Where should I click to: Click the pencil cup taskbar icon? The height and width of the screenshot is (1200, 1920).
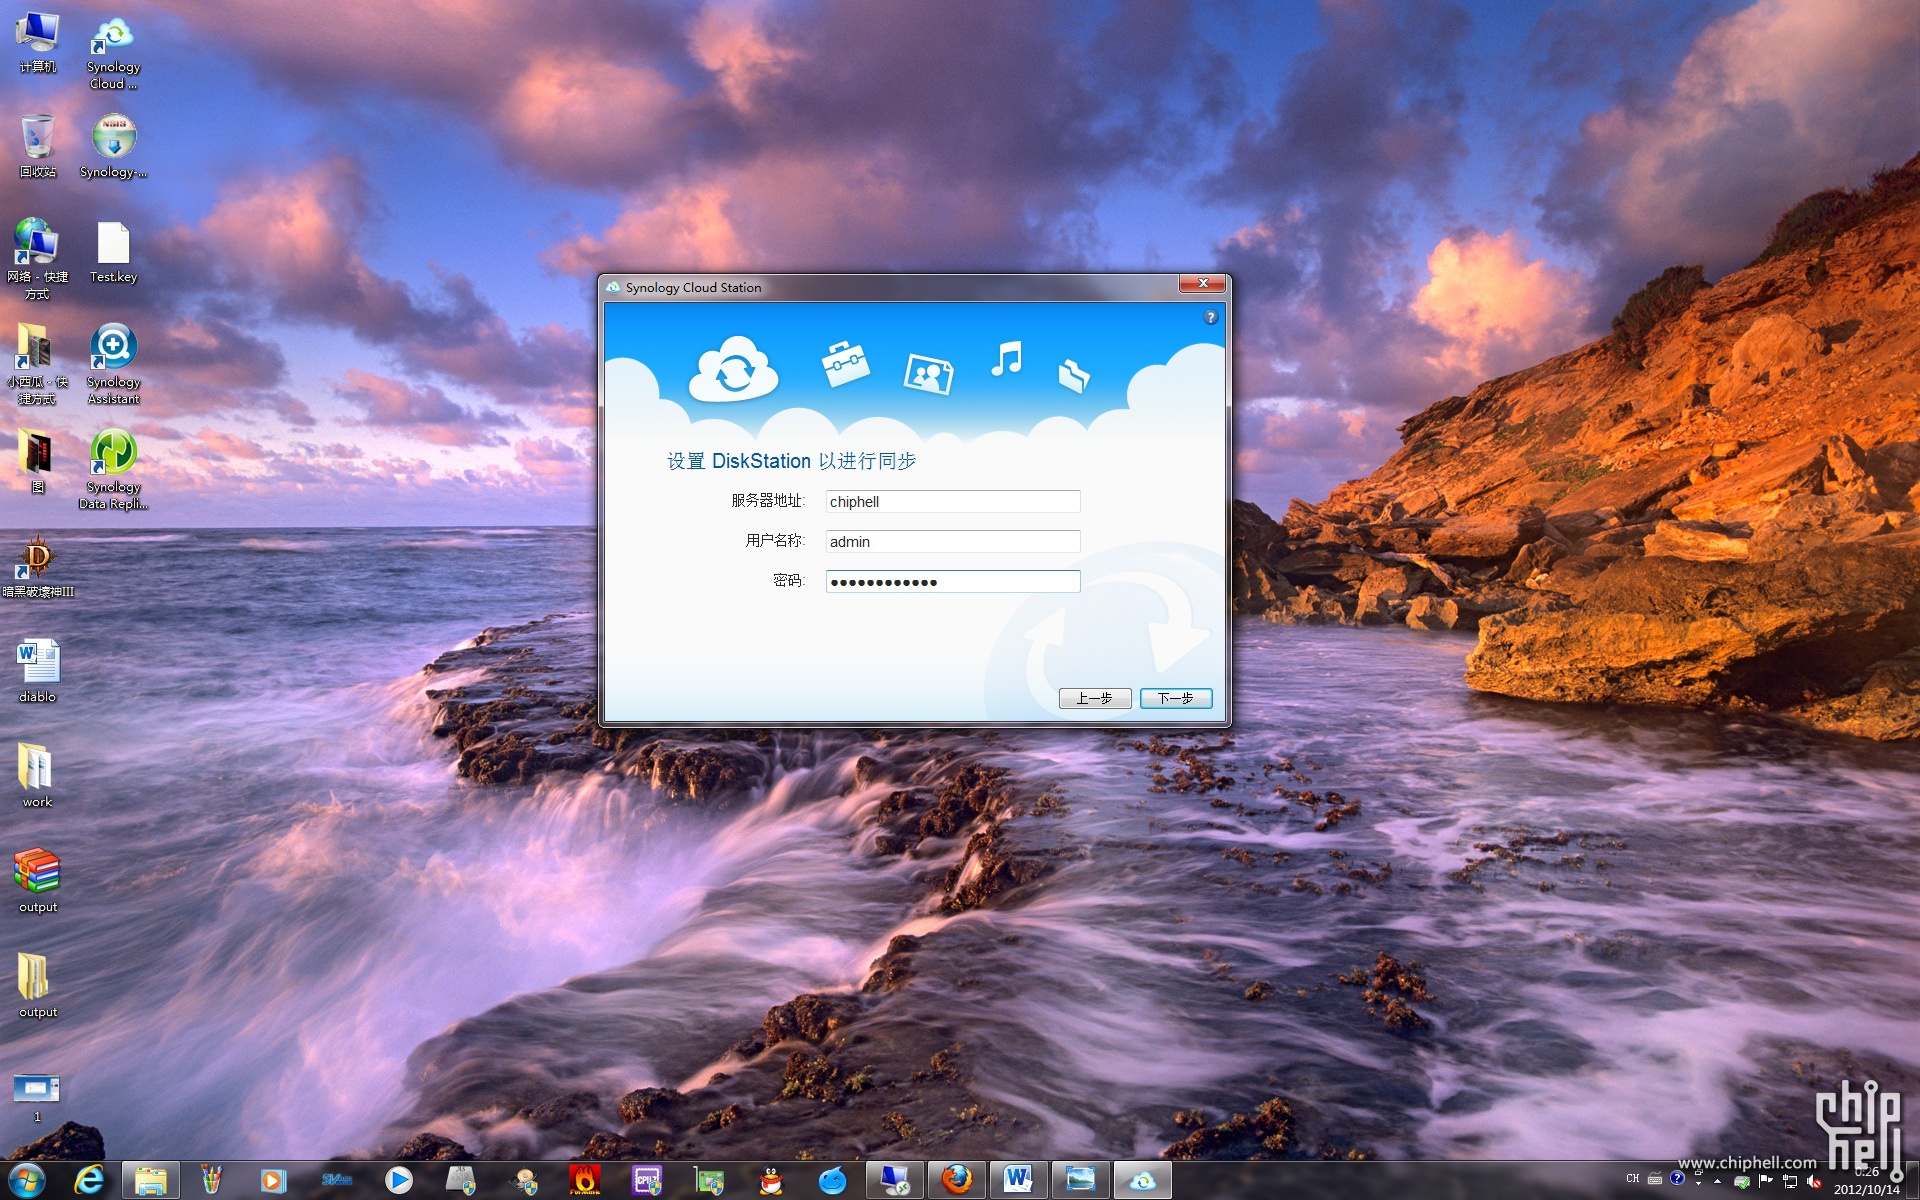point(211,1181)
